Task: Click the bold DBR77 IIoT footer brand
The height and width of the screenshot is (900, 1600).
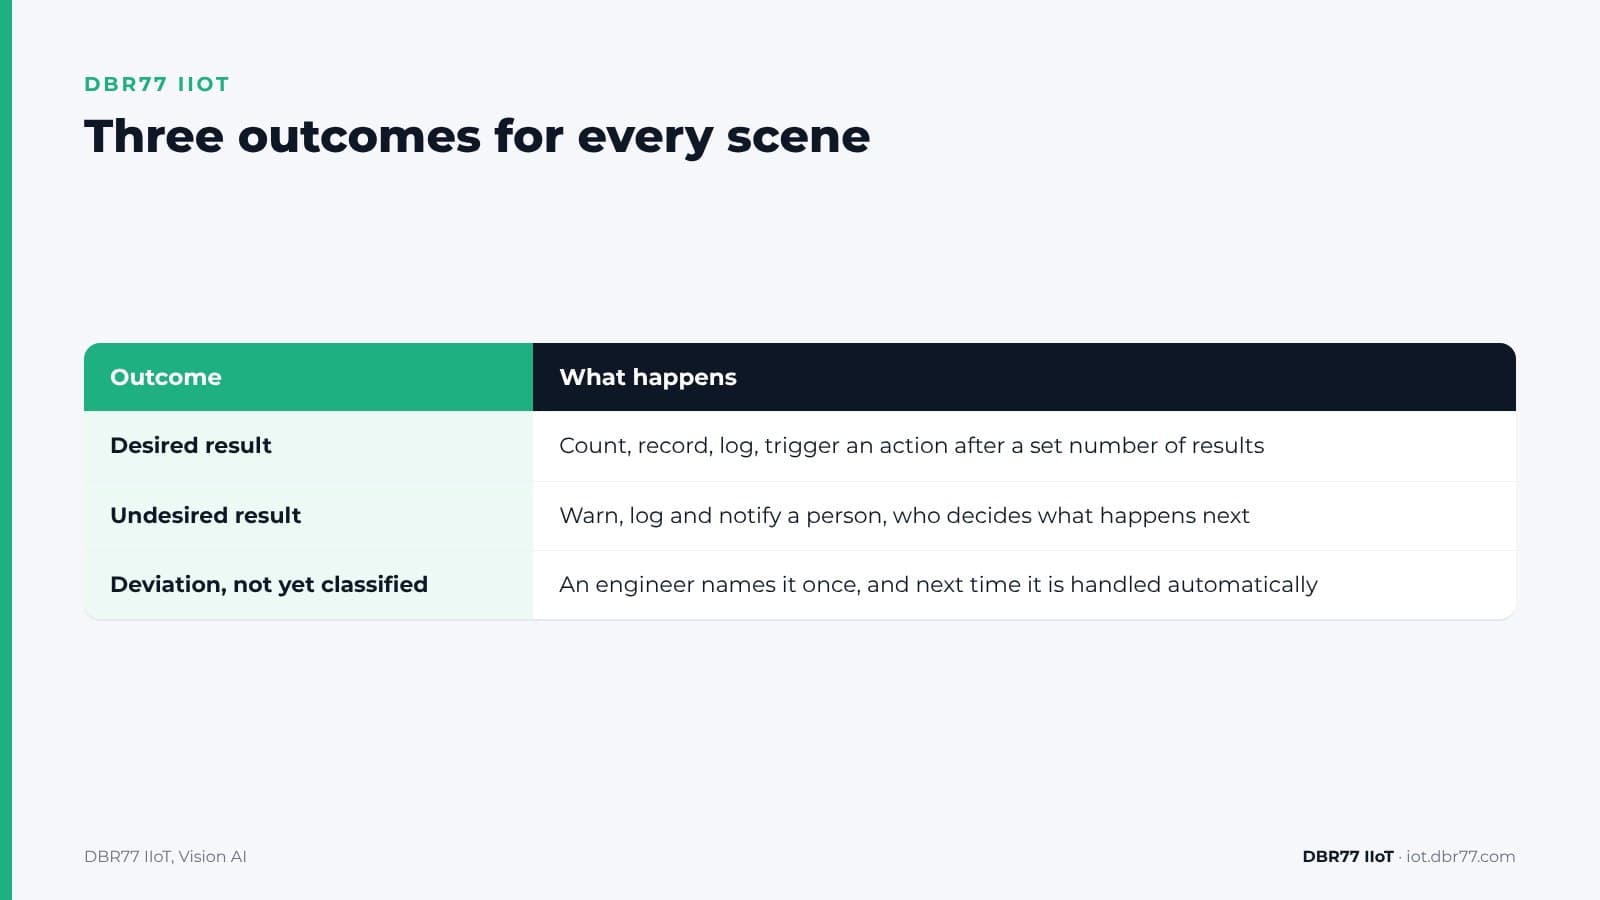Action: [x=1347, y=856]
